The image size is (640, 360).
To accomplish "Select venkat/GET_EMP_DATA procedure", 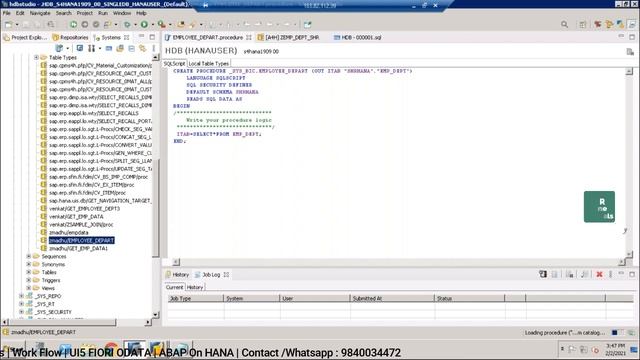I will click(x=76, y=217).
